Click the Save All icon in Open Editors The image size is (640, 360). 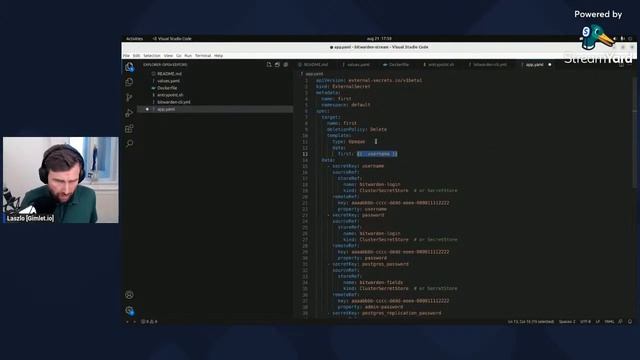pos(277,64)
